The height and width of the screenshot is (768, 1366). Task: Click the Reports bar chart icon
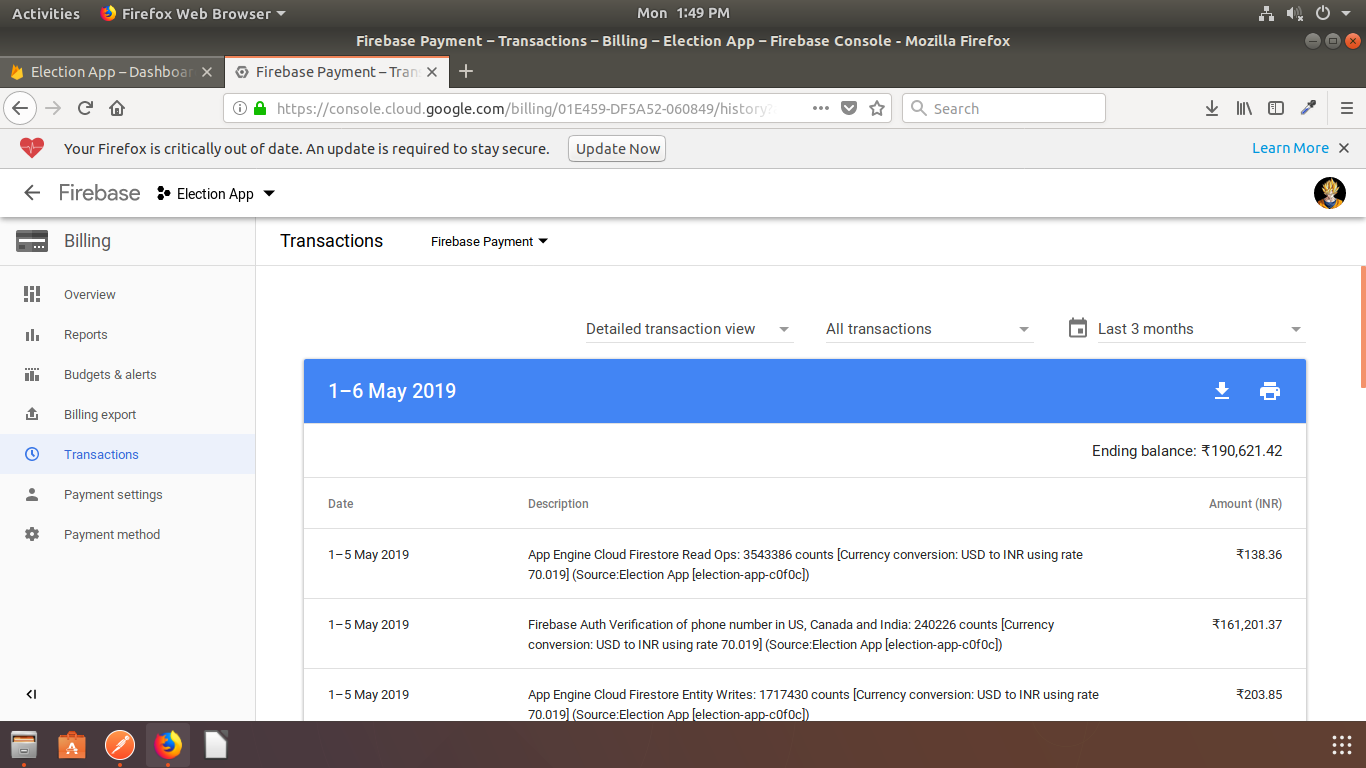tap(32, 335)
